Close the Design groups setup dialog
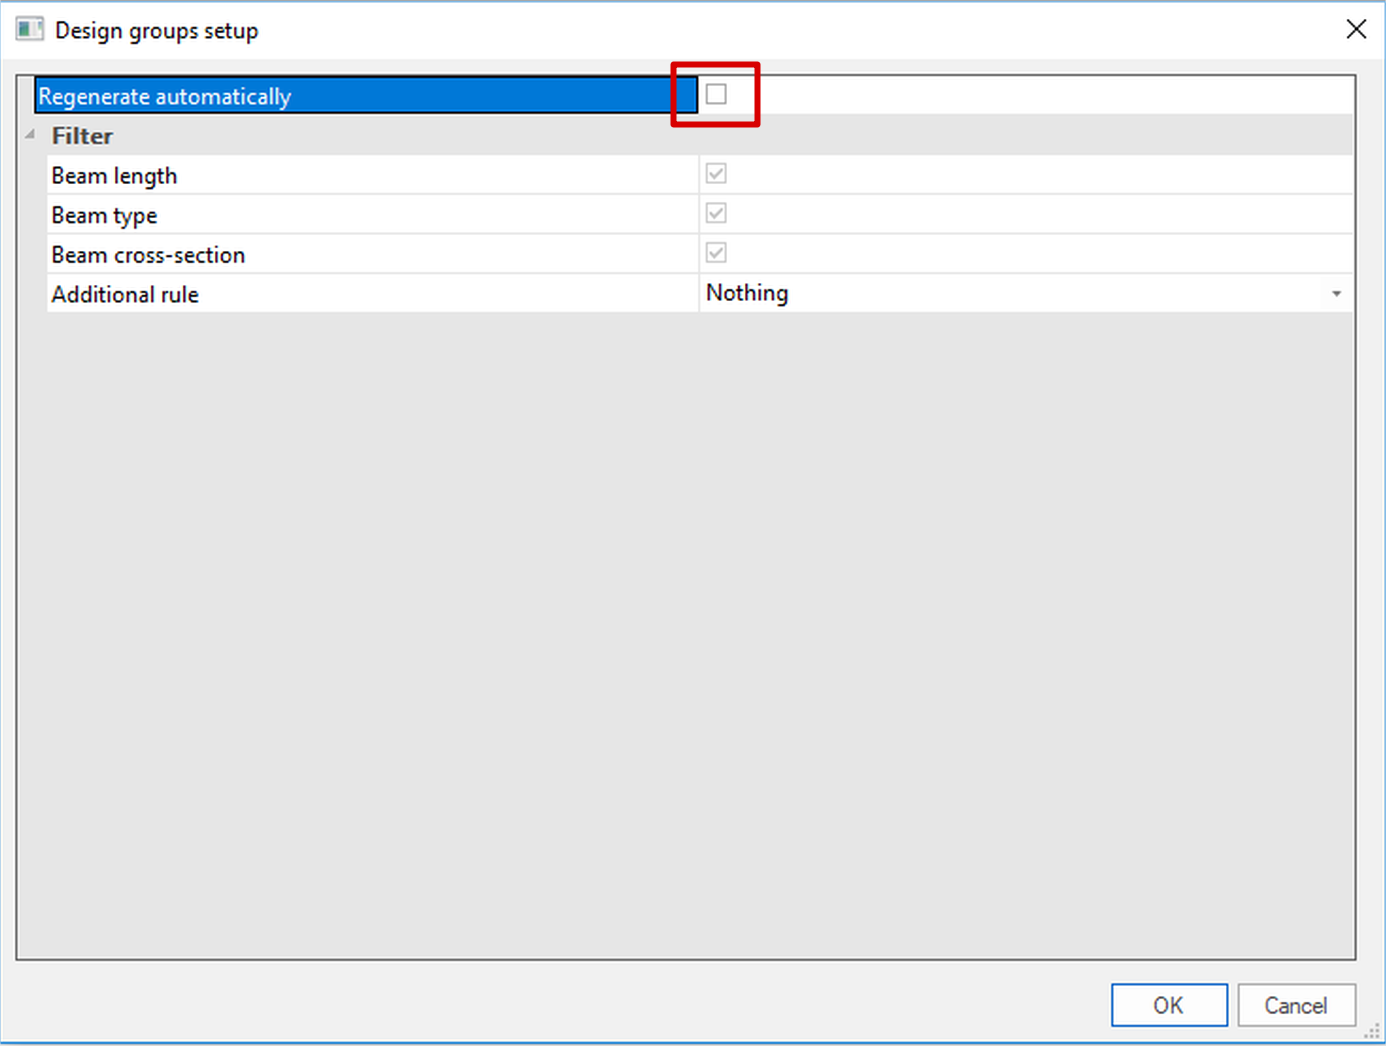Viewport: 1386px width, 1046px height. 1355,30
